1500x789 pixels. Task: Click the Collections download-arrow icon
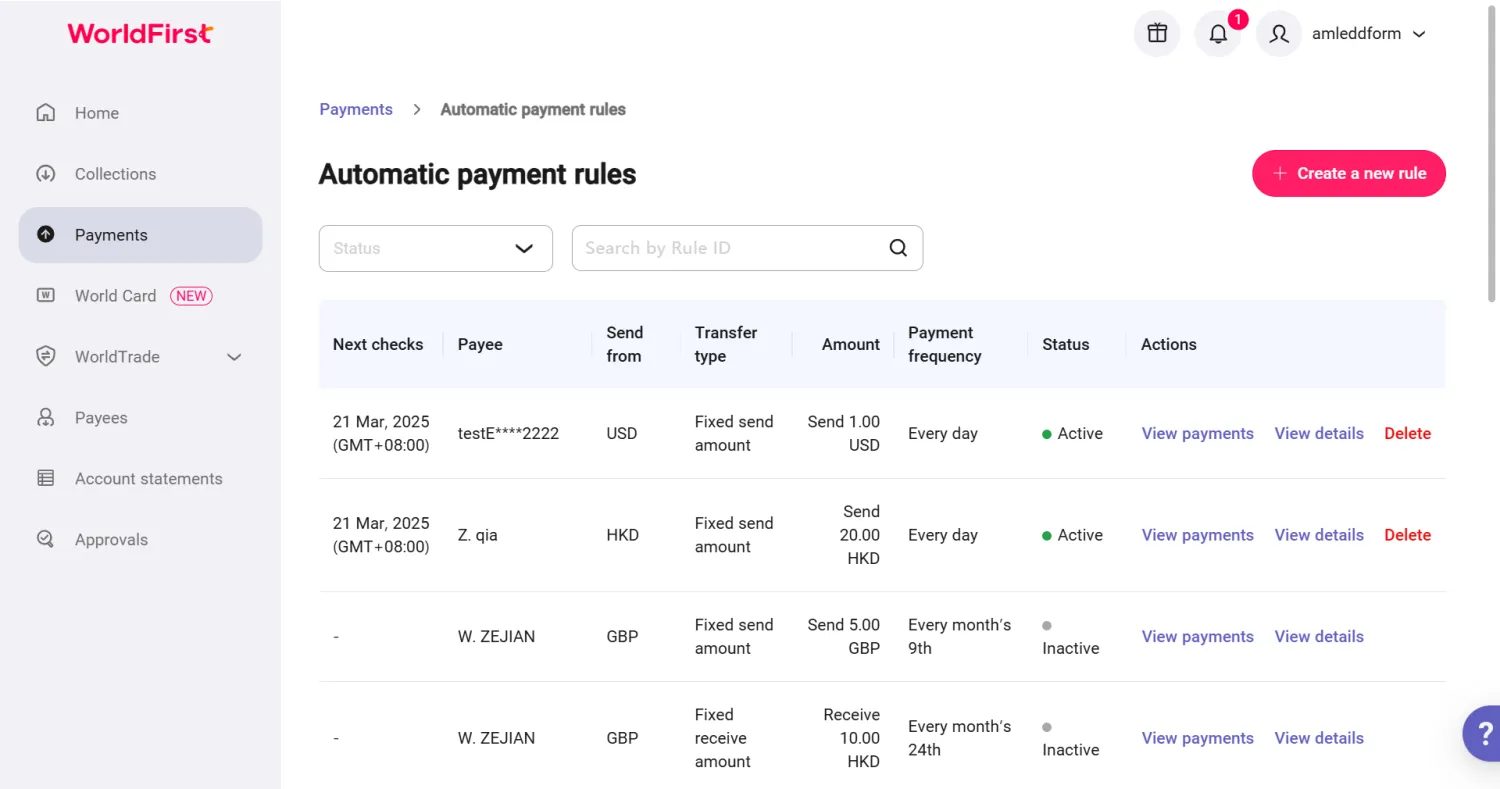(45, 174)
